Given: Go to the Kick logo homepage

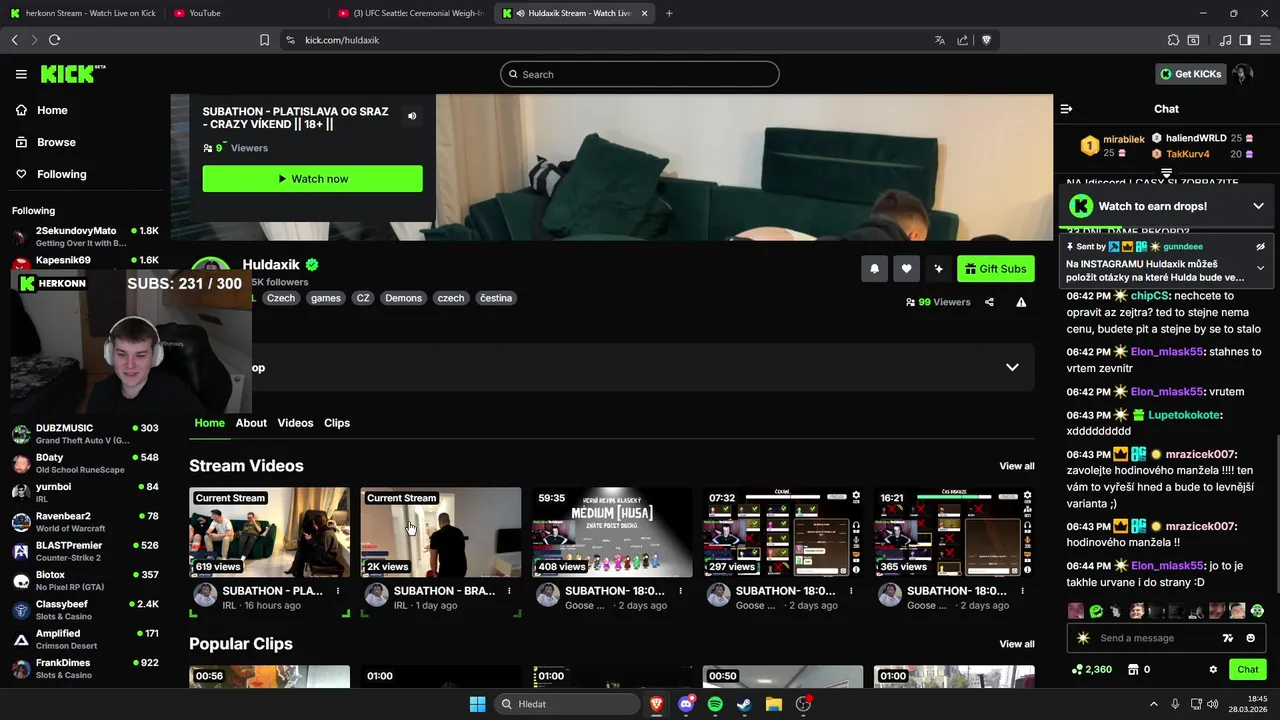Looking at the screenshot, I should (x=71, y=74).
